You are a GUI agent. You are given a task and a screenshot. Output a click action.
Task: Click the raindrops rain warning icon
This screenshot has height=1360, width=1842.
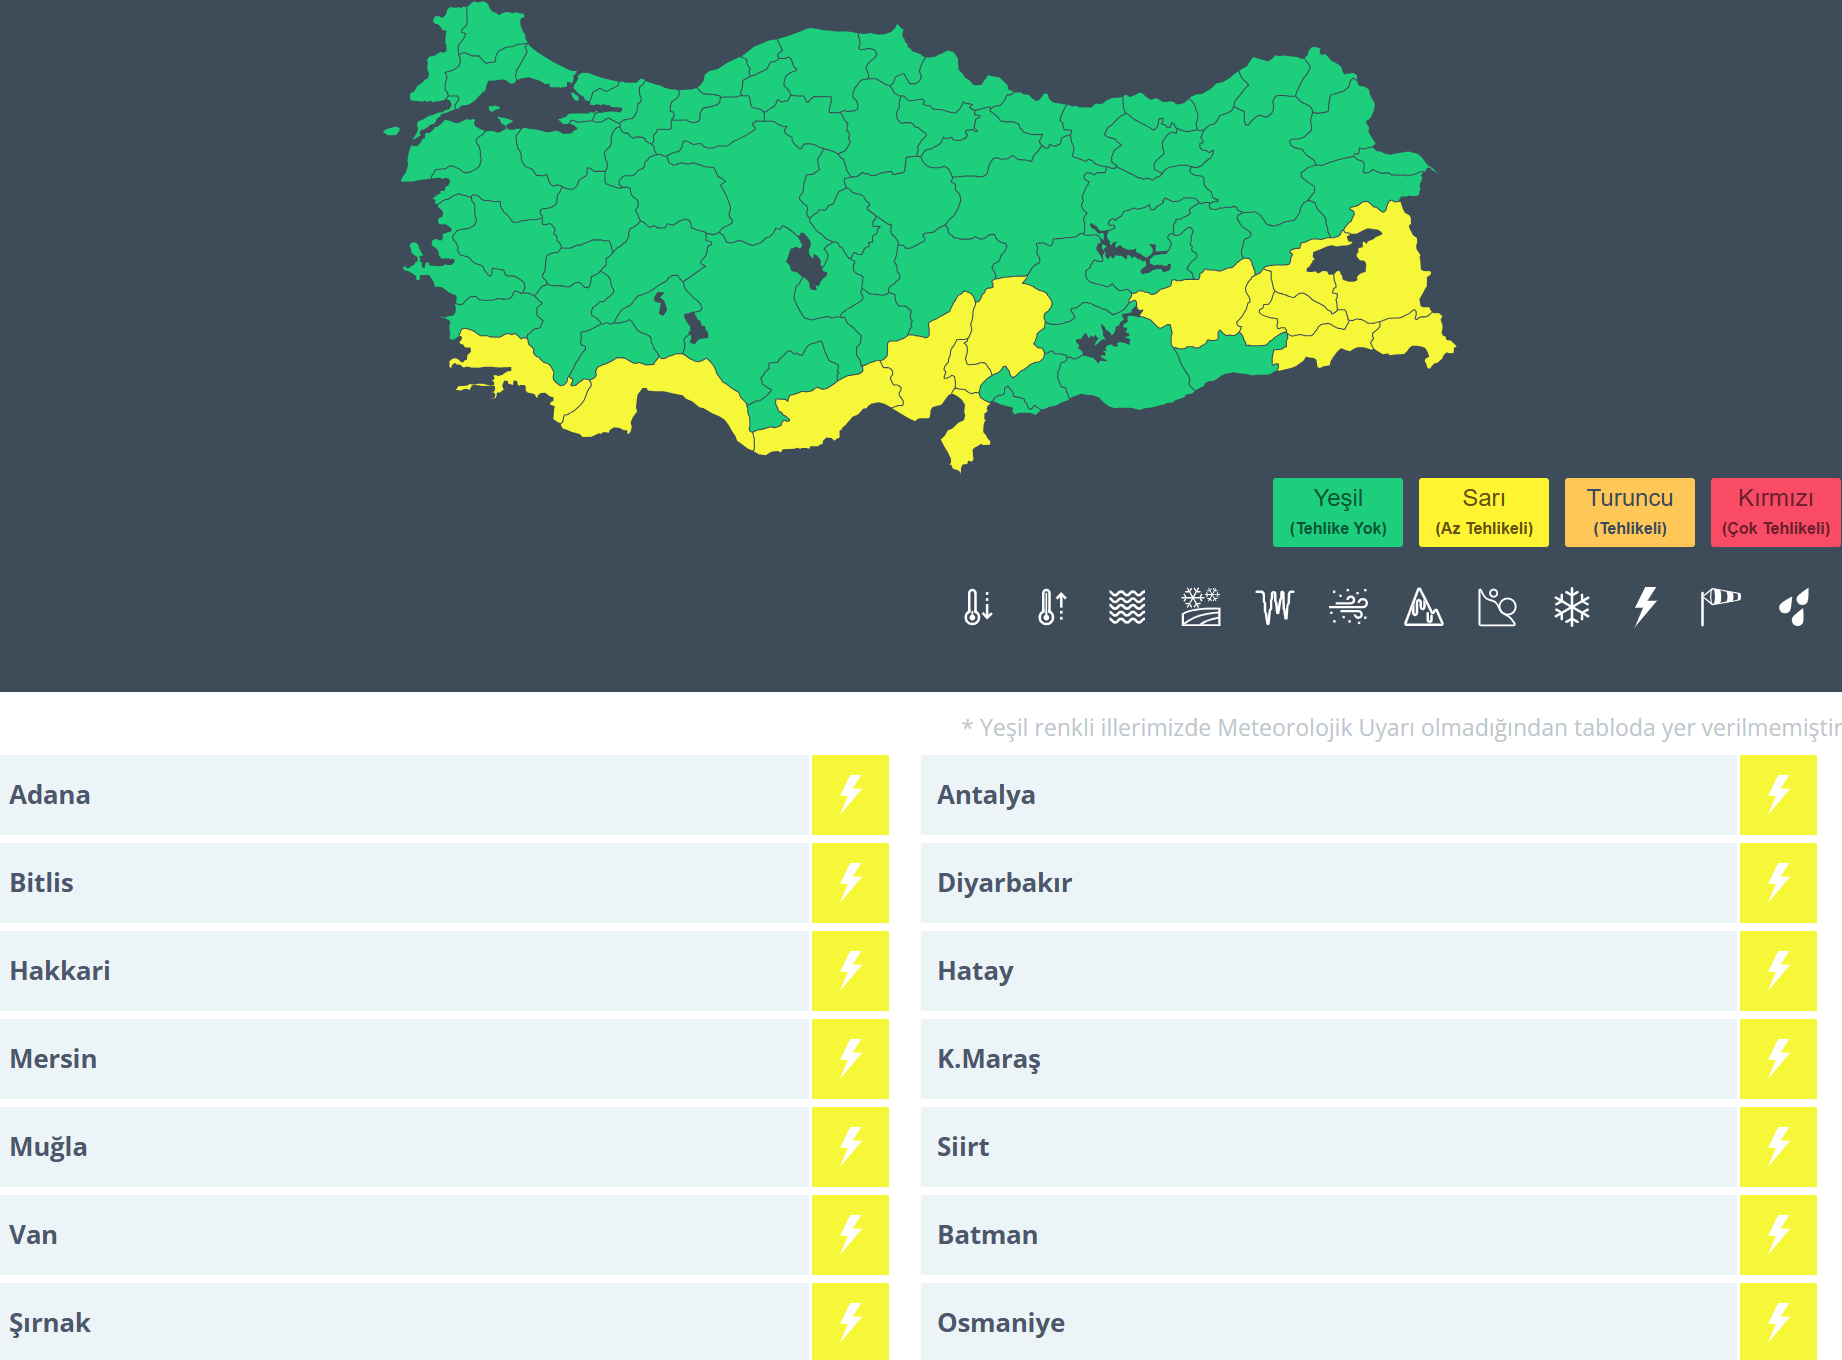(x=1794, y=607)
